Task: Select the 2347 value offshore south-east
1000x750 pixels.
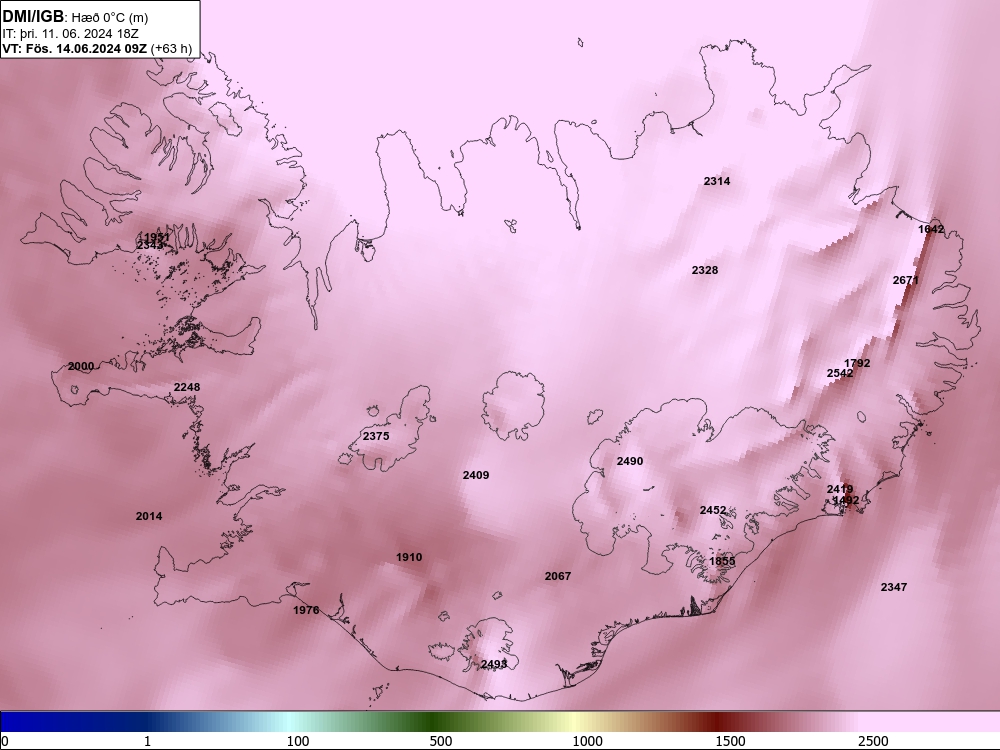Action: (x=893, y=587)
